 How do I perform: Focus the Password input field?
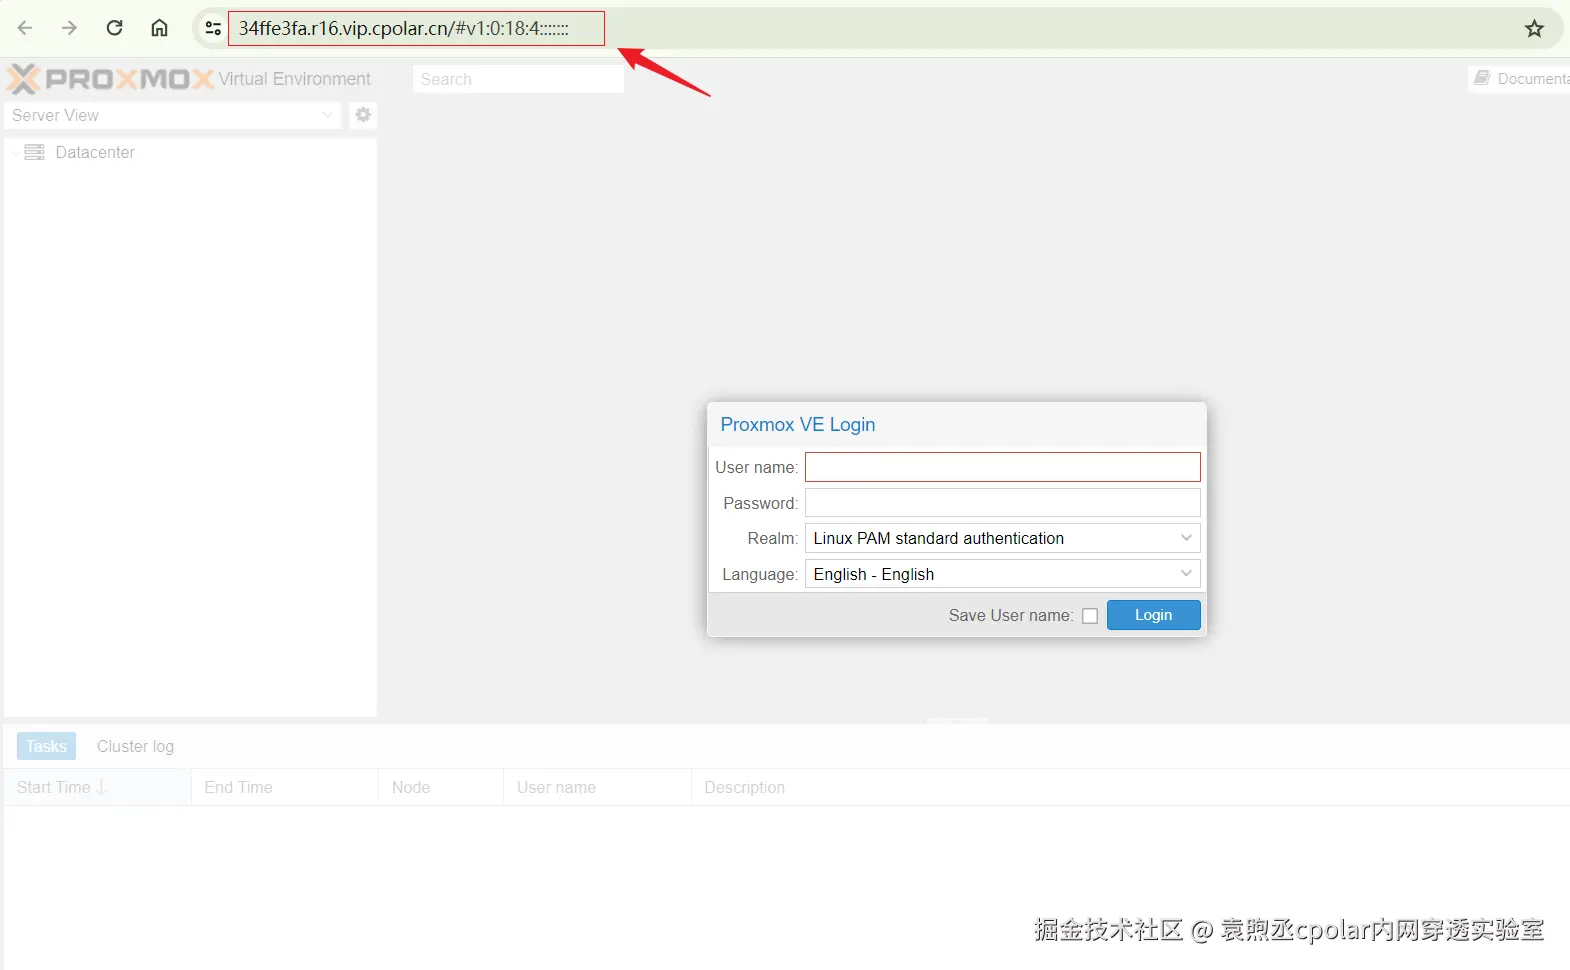1002,503
